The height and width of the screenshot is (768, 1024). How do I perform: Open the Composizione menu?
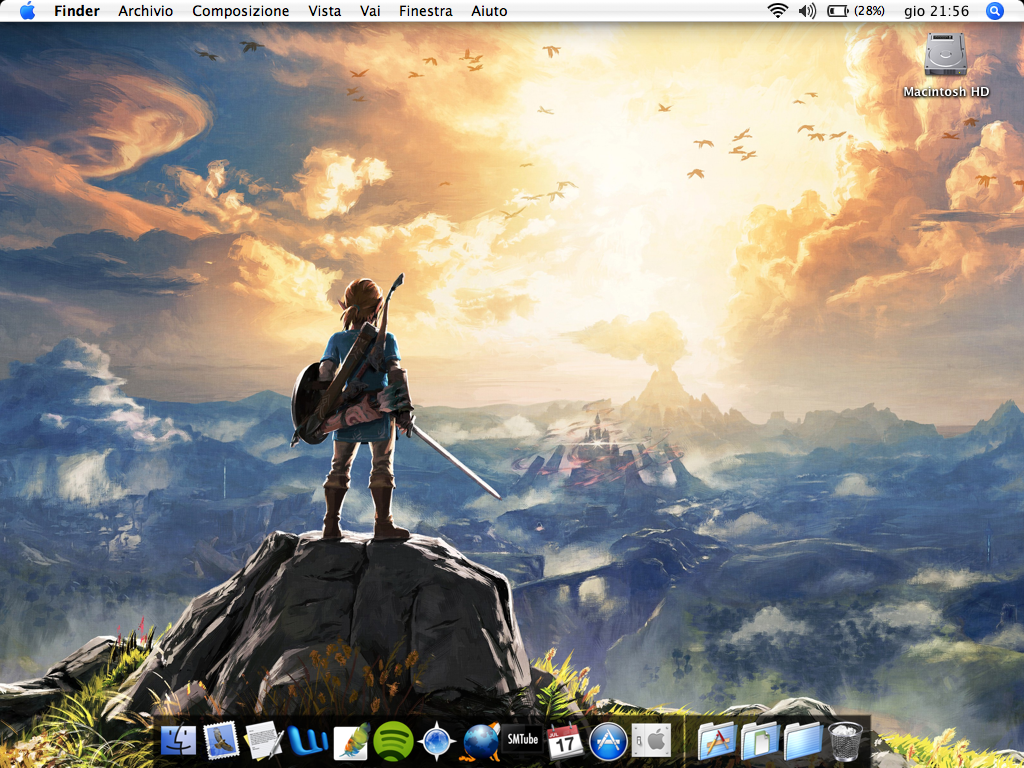click(240, 11)
